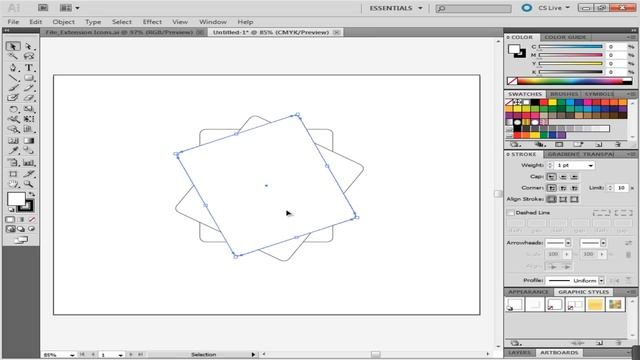640x360 pixels.
Task: Choose Round Join corner option
Action: tap(563, 188)
